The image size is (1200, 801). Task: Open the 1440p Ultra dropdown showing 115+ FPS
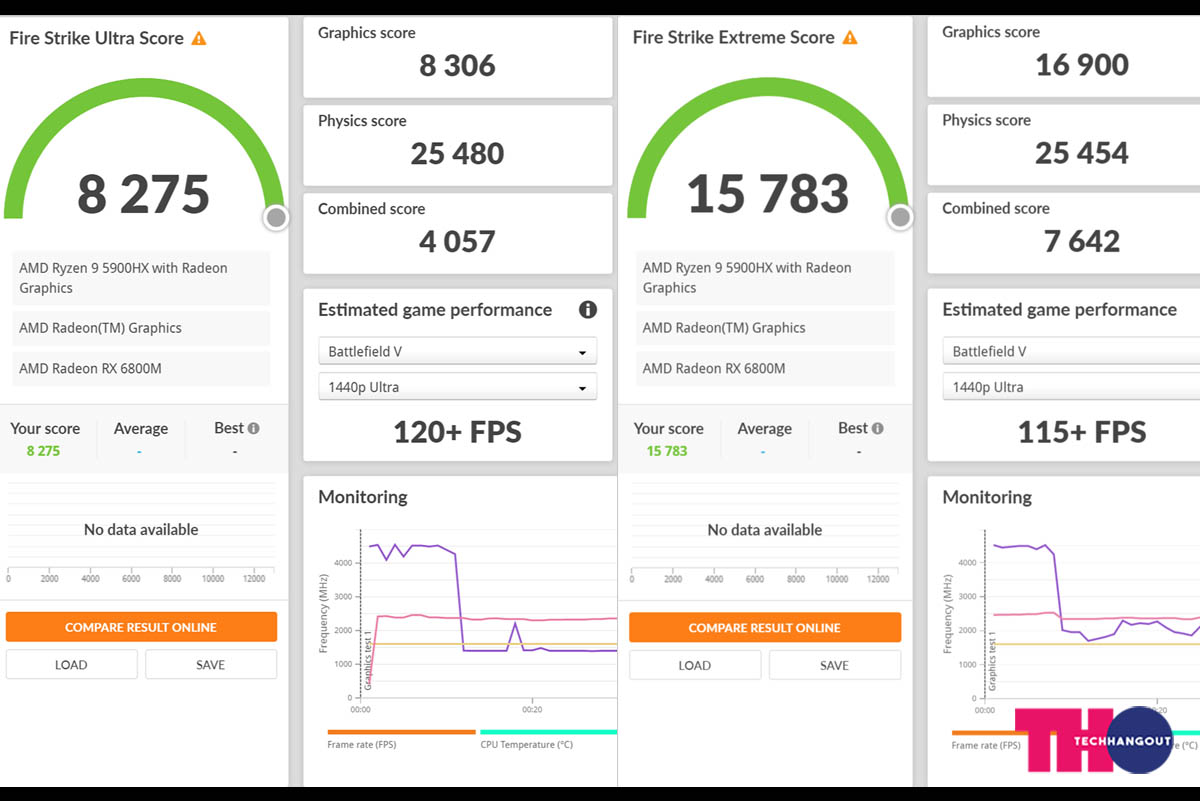(1071, 387)
